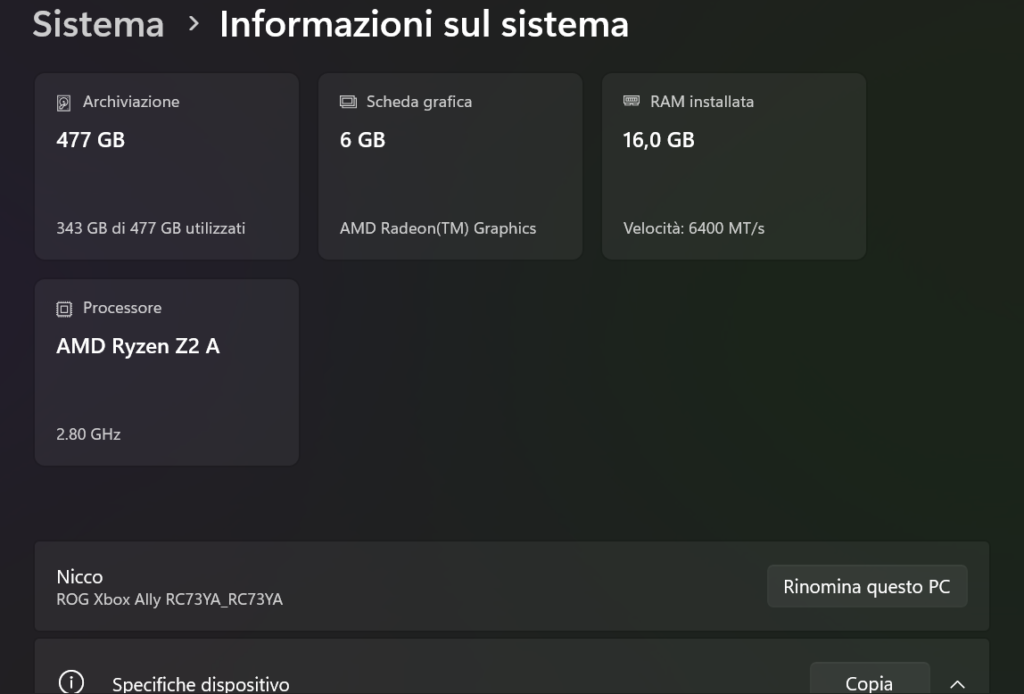Click the Scheda grafica monitor icon
This screenshot has width=1024, height=694.
[348, 102]
